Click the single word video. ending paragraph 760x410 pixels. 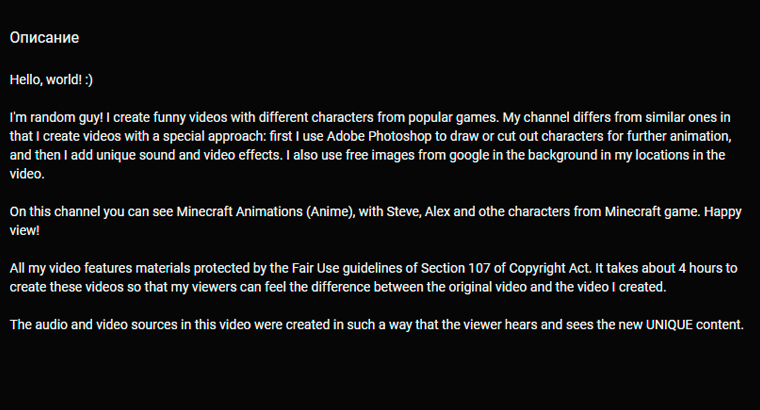[27, 174]
